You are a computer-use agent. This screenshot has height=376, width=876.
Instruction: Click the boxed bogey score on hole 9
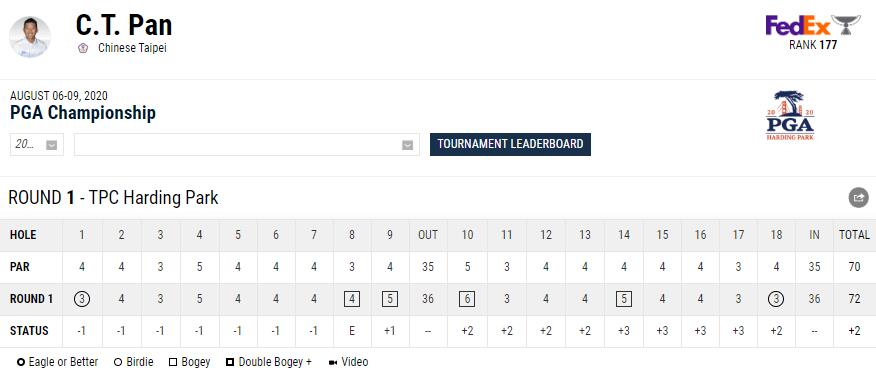pos(389,299)
